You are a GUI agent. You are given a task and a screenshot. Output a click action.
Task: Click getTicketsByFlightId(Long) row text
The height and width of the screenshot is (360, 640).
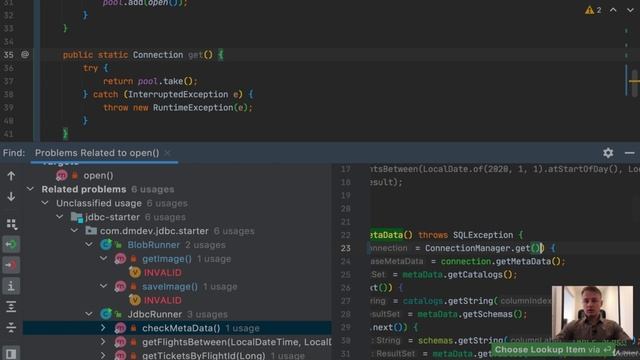[204, 356]
